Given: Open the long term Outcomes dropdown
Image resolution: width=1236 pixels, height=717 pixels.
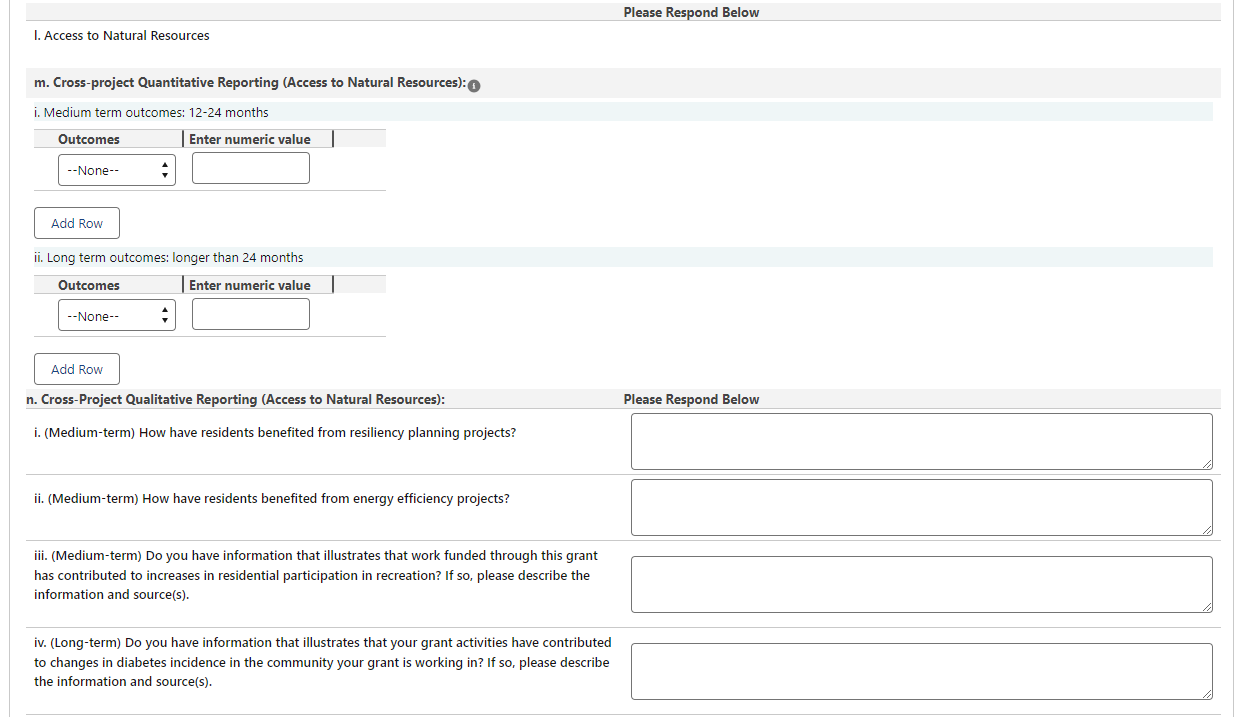Looking at the screenshot, I should pos(117,316).
